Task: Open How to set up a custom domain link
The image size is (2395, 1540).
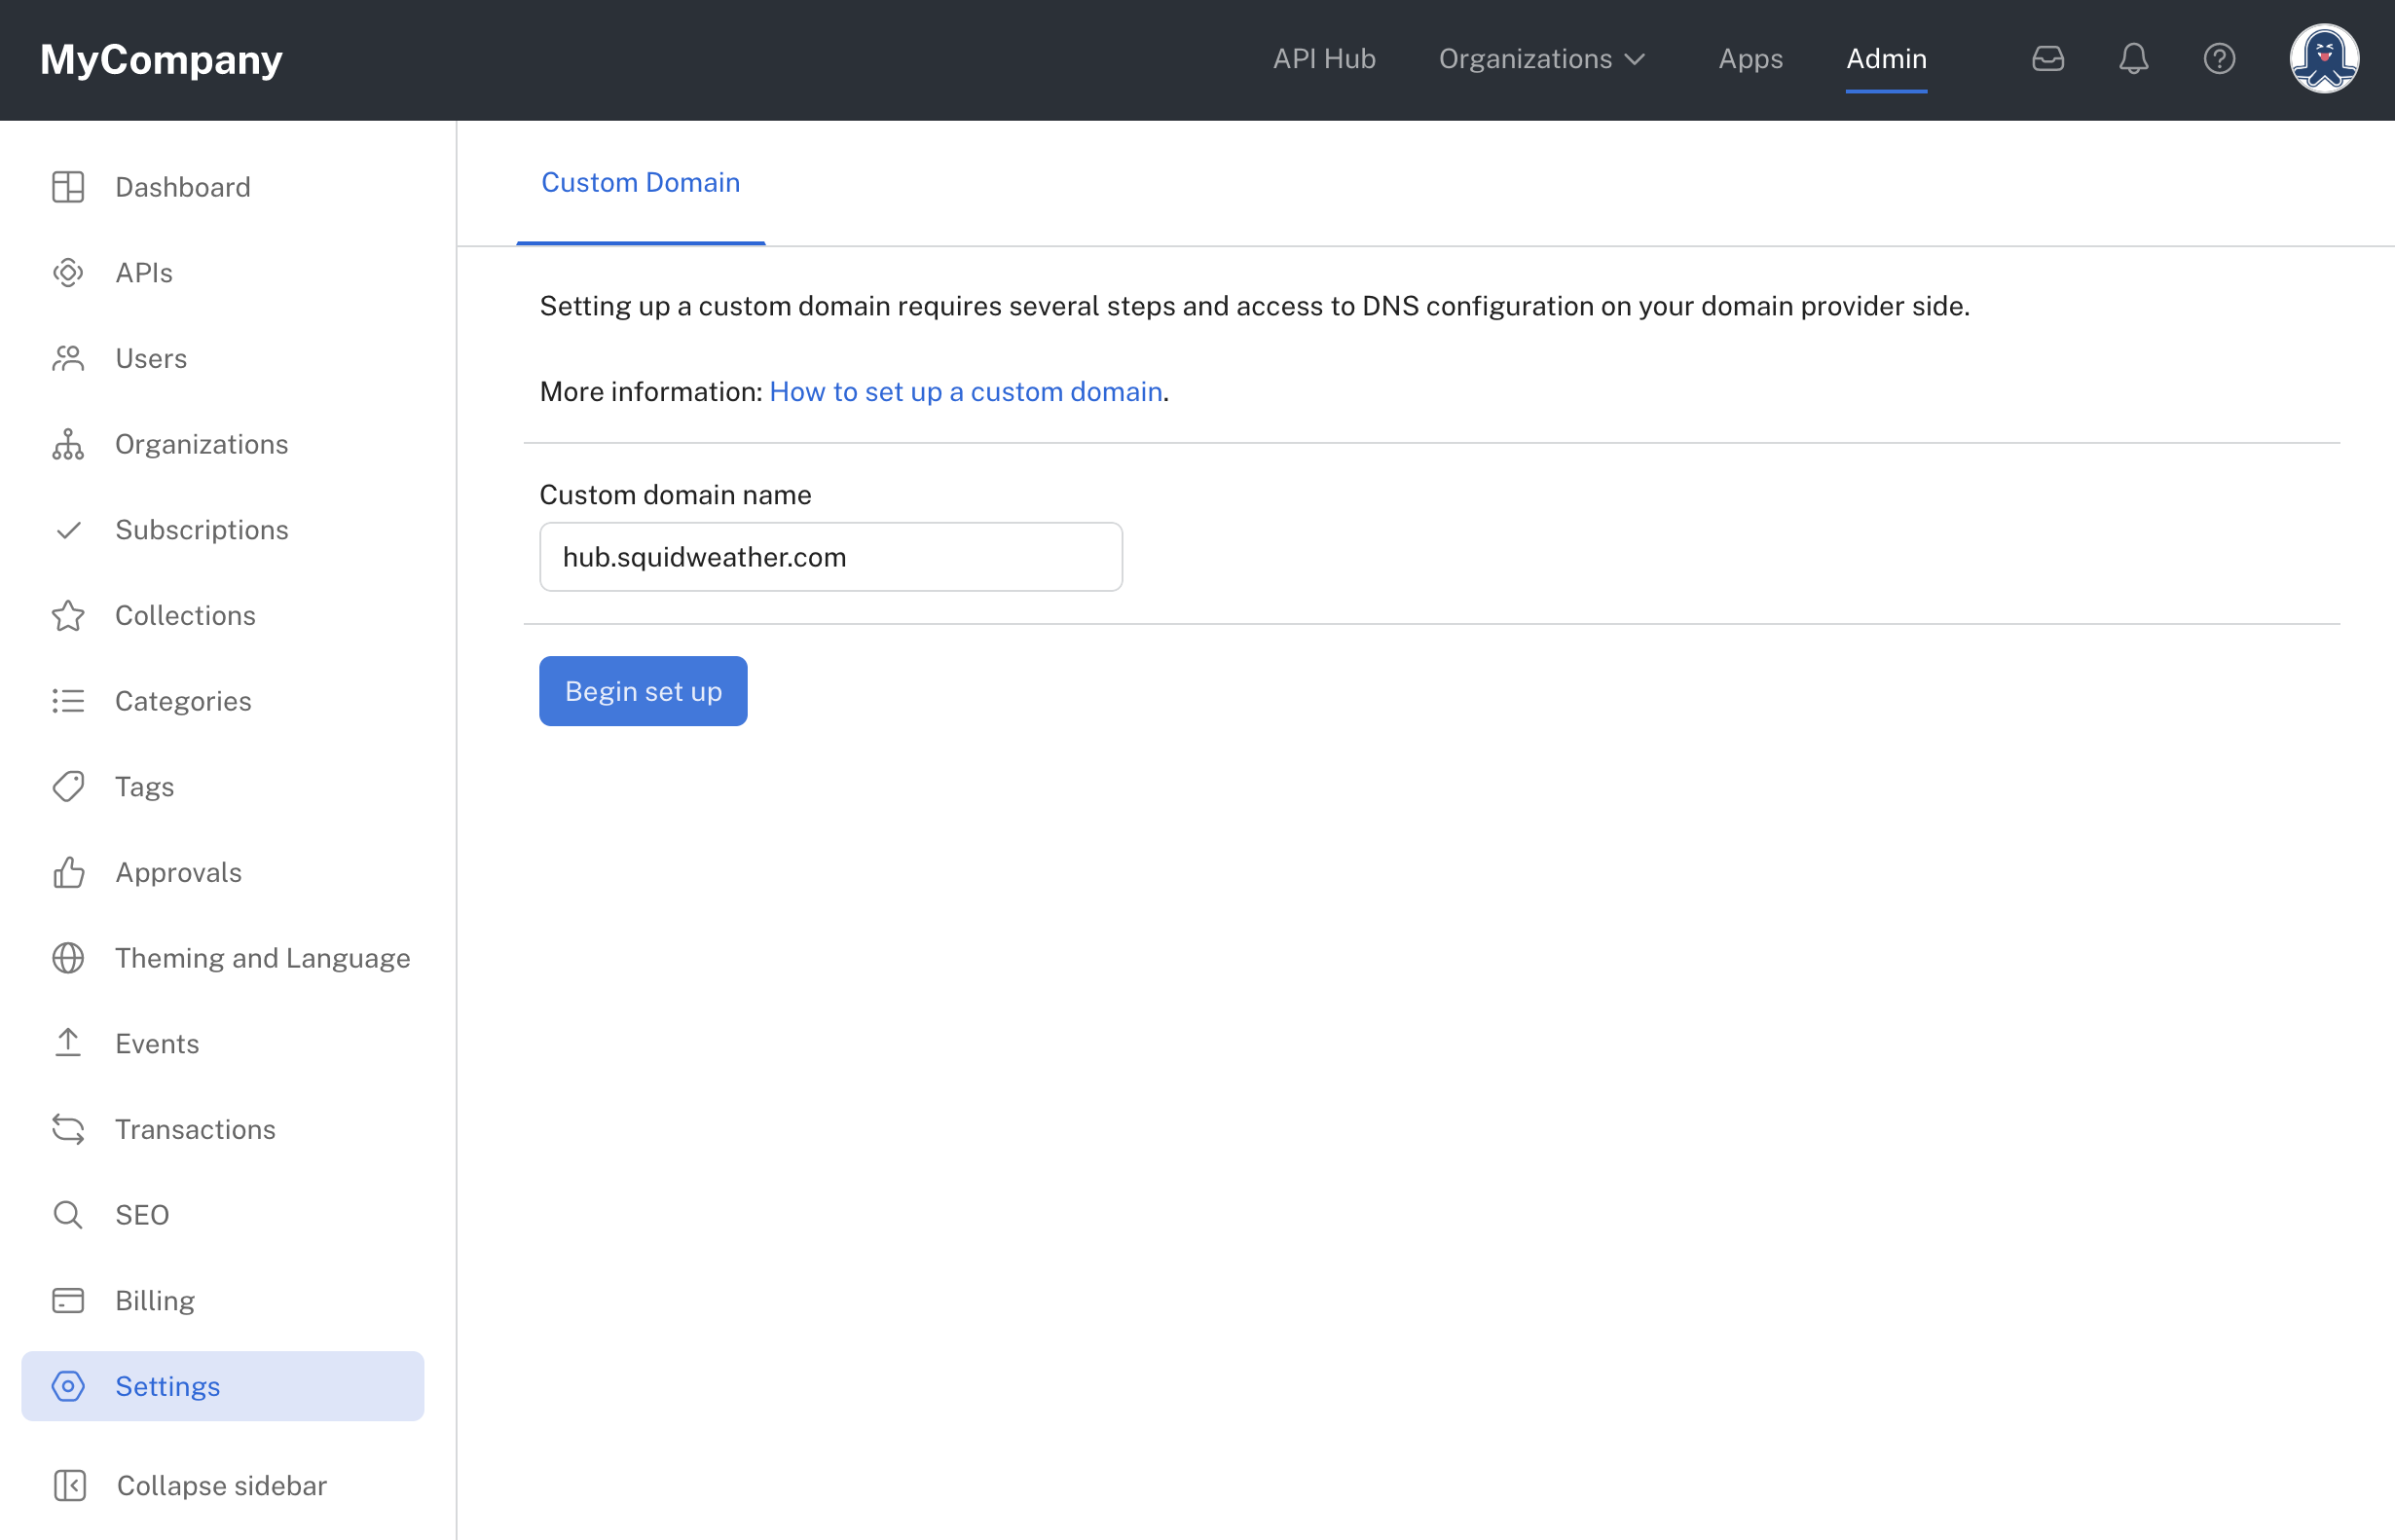Action: (x=965, y=392)
